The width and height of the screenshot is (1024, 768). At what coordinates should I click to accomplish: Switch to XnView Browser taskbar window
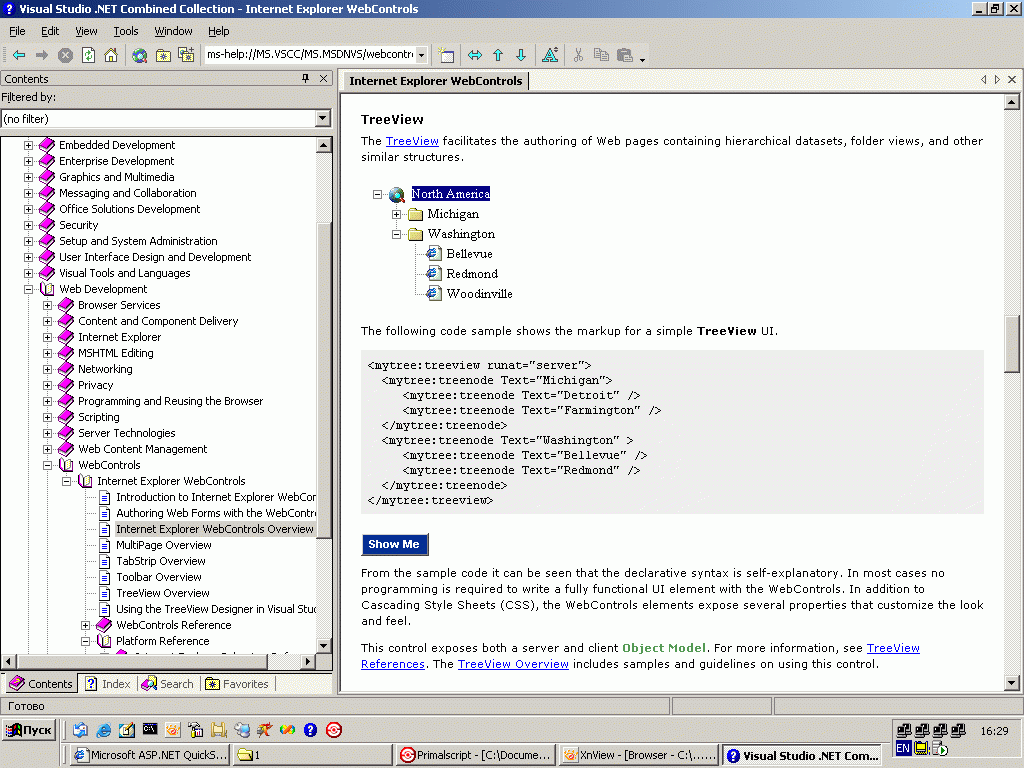(639, 755)
